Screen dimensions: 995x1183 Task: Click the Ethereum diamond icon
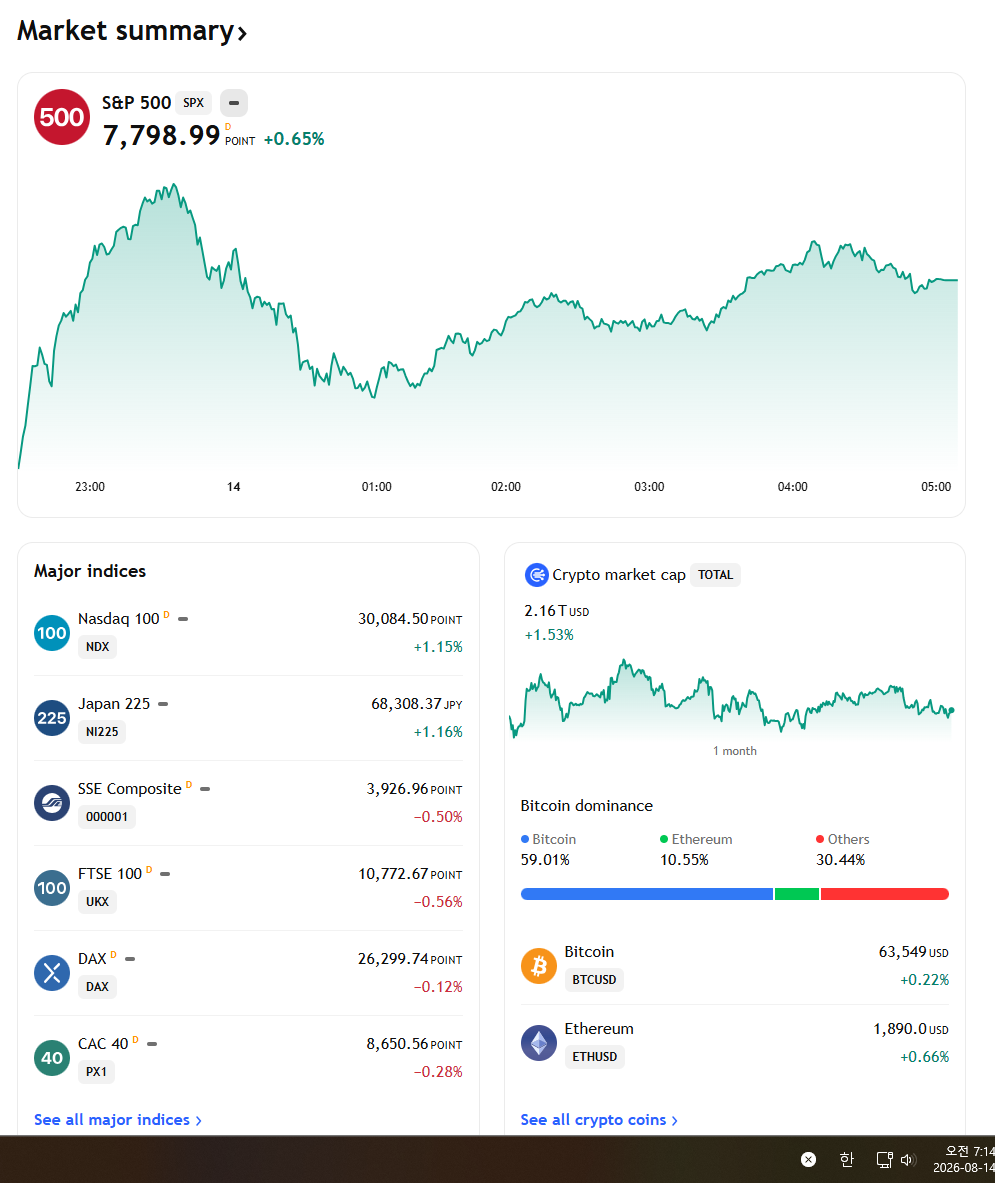(x=539, y=1043)
